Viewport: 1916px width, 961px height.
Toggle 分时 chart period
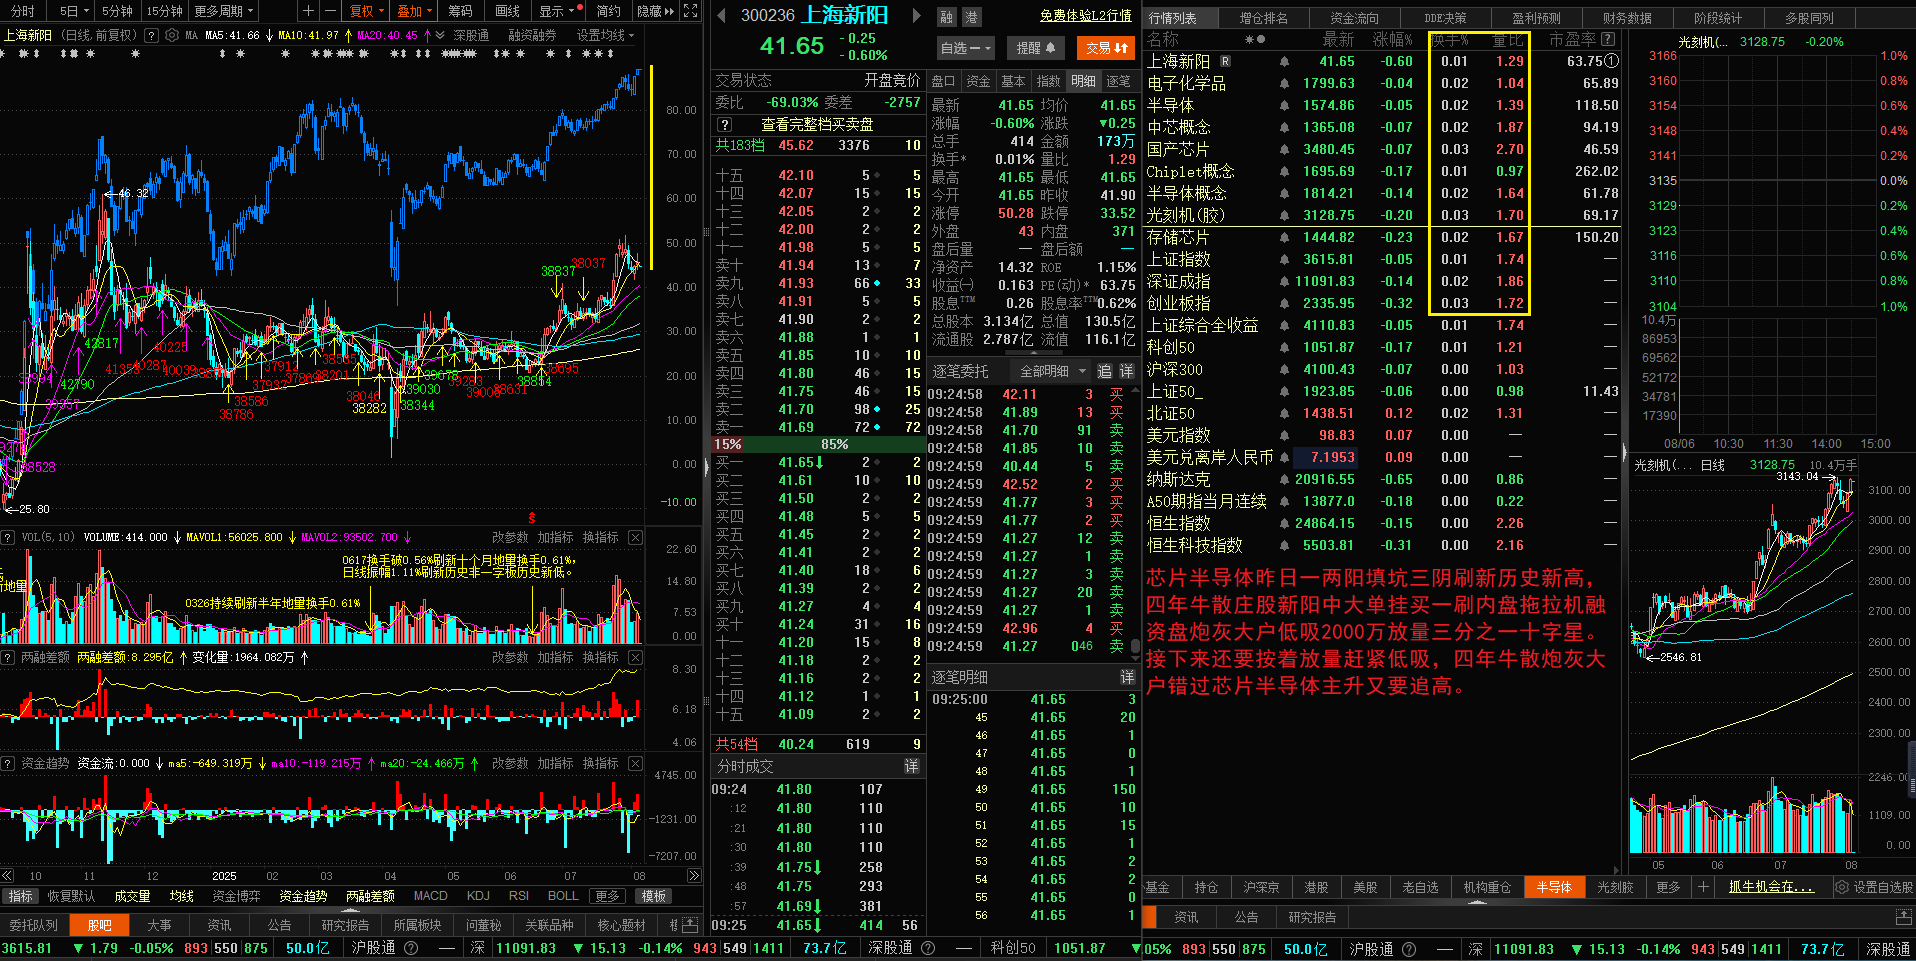(22, 11)
